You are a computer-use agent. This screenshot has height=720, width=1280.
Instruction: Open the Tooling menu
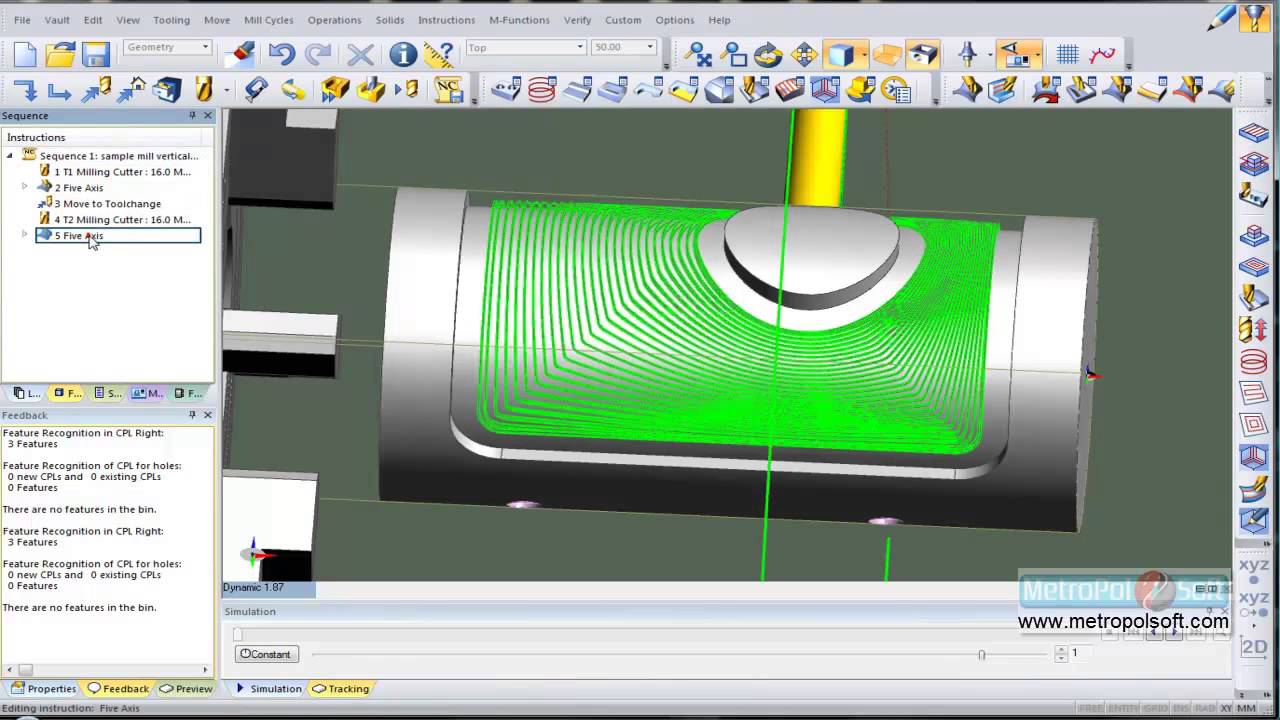click(x=171, y=20)
